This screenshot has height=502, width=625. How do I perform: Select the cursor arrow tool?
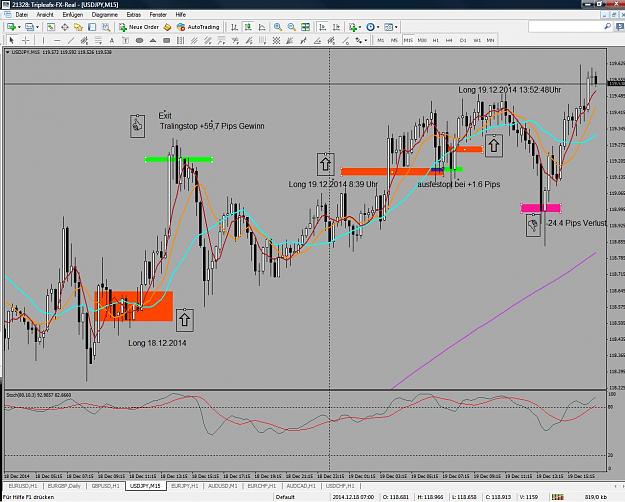coord(11,40)
